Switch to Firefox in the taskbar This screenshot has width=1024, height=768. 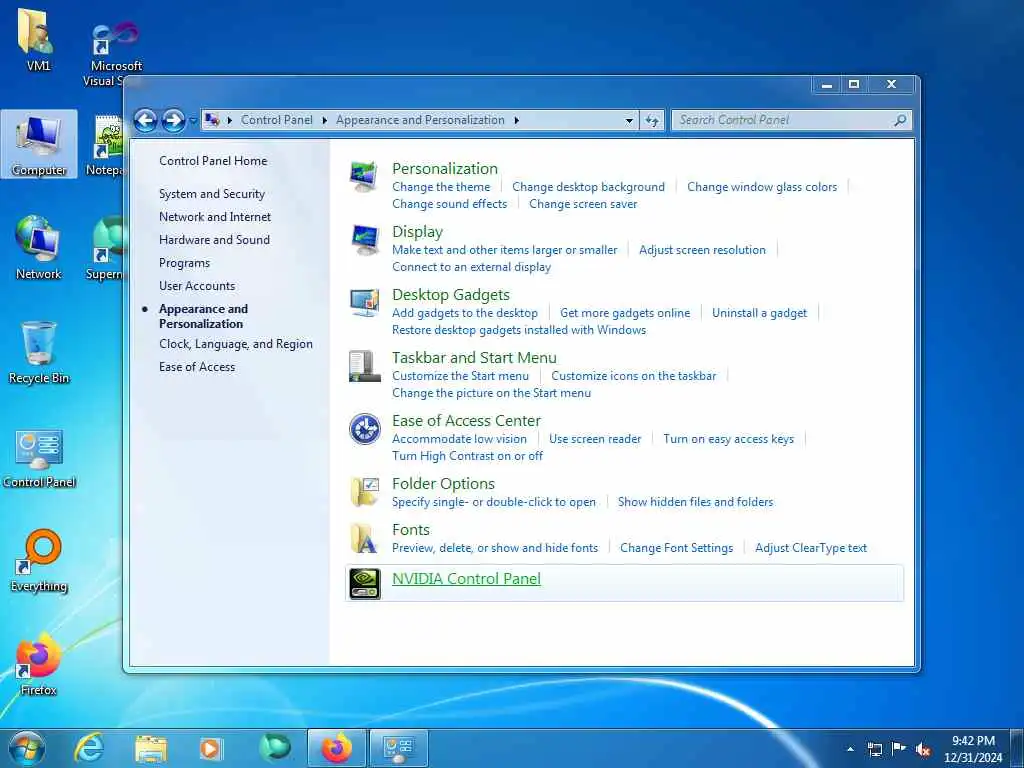click(x=337, y=748)
